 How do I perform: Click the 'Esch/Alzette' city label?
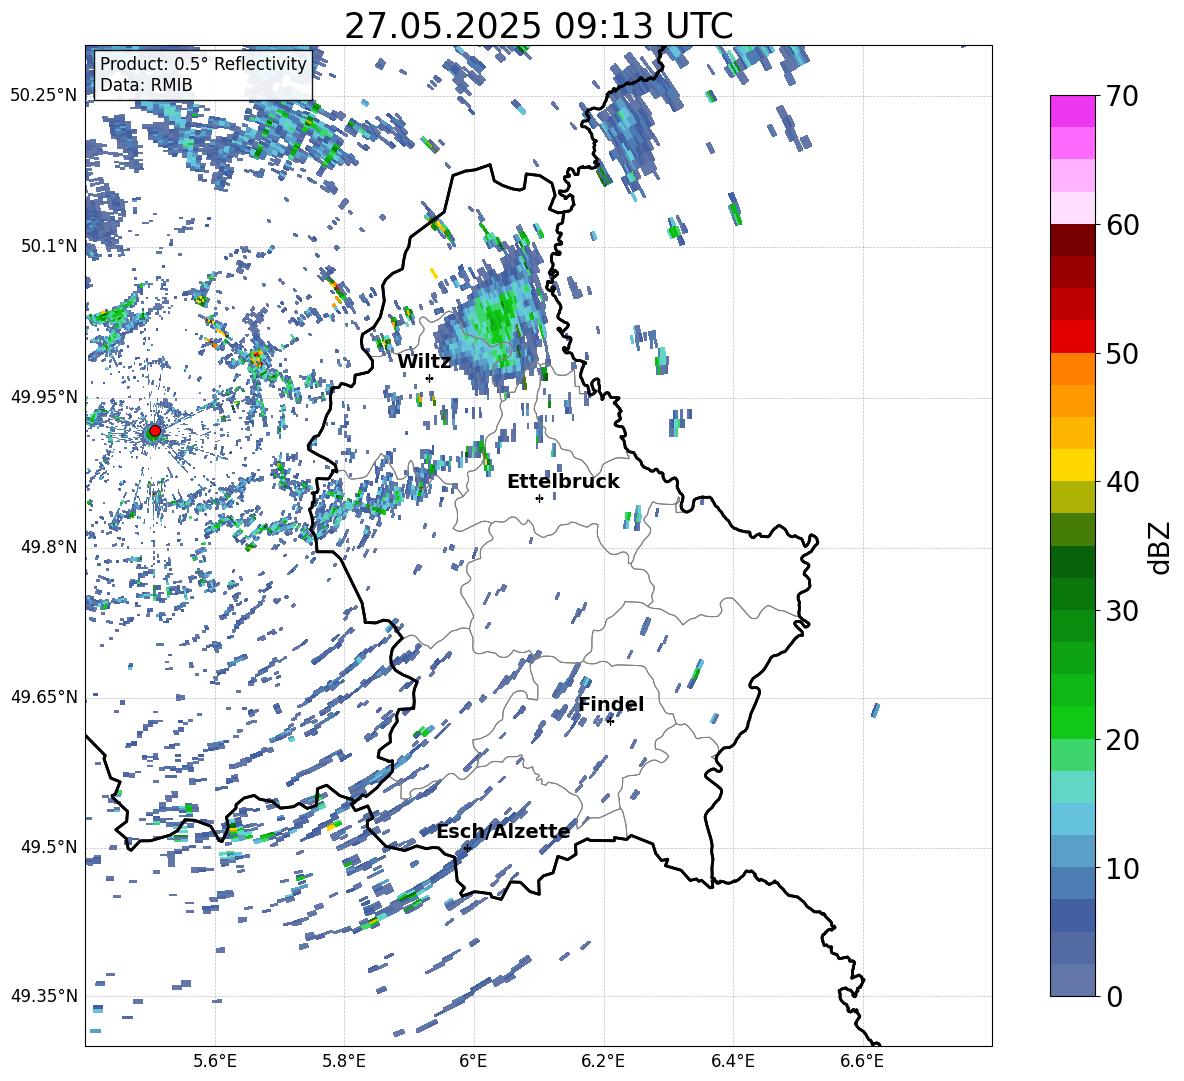[x=503, y=832]
